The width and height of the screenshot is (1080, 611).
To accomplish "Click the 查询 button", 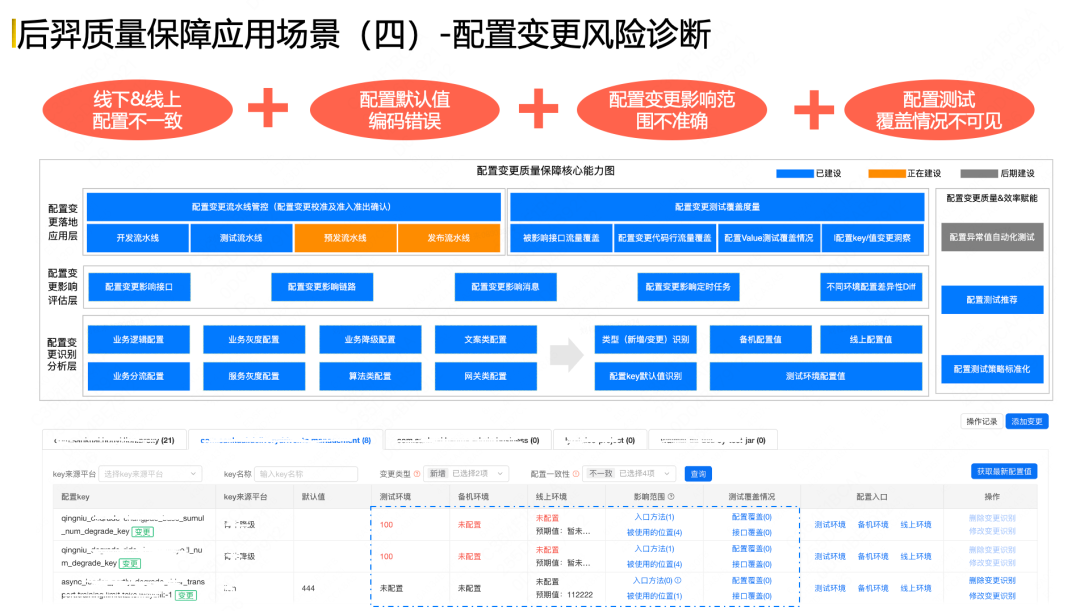I will (698, 474).
